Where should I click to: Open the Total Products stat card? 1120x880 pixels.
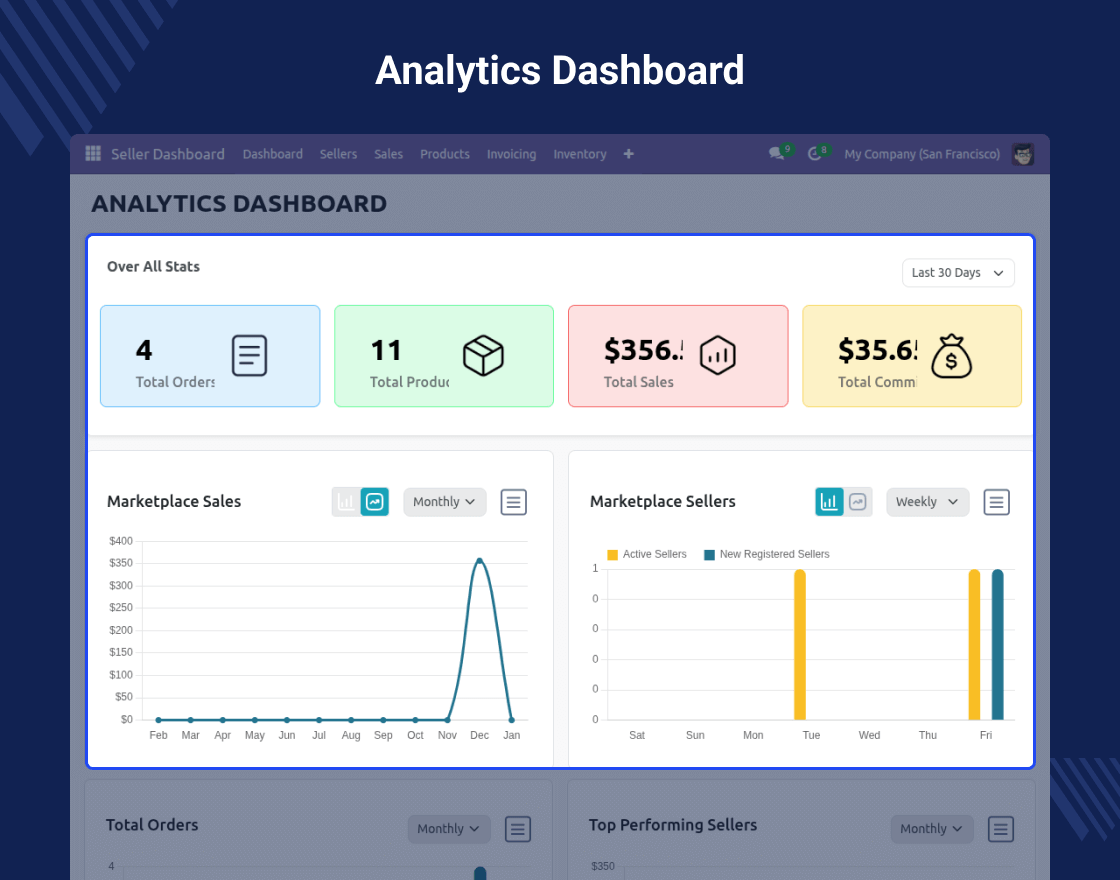click(x=444, y=356)
